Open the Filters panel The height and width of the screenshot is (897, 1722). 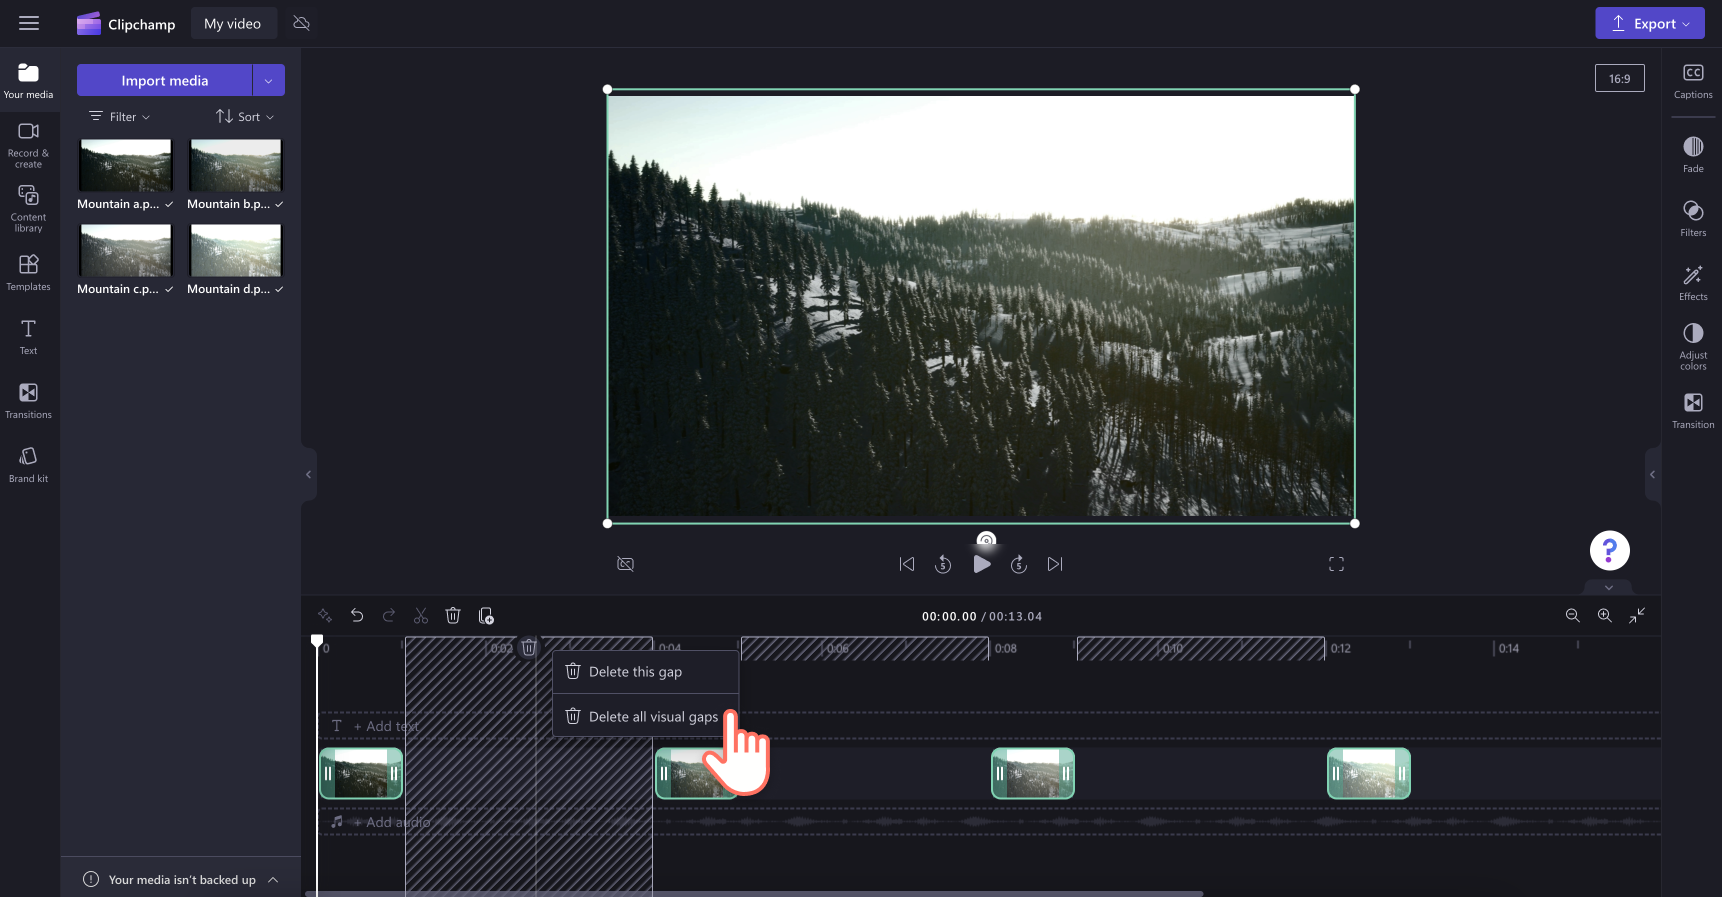(1693, 219)
